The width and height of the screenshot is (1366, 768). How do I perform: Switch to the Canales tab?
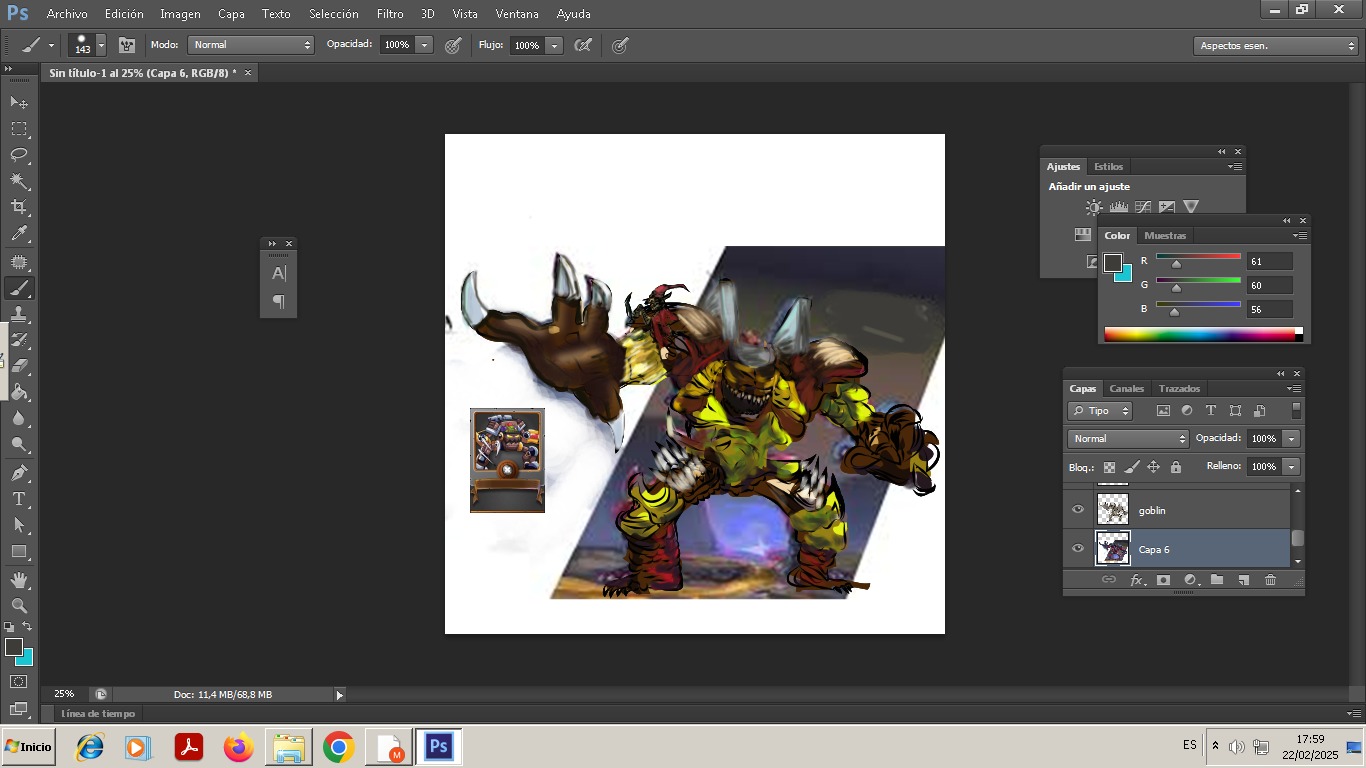tap(1126, 388)
